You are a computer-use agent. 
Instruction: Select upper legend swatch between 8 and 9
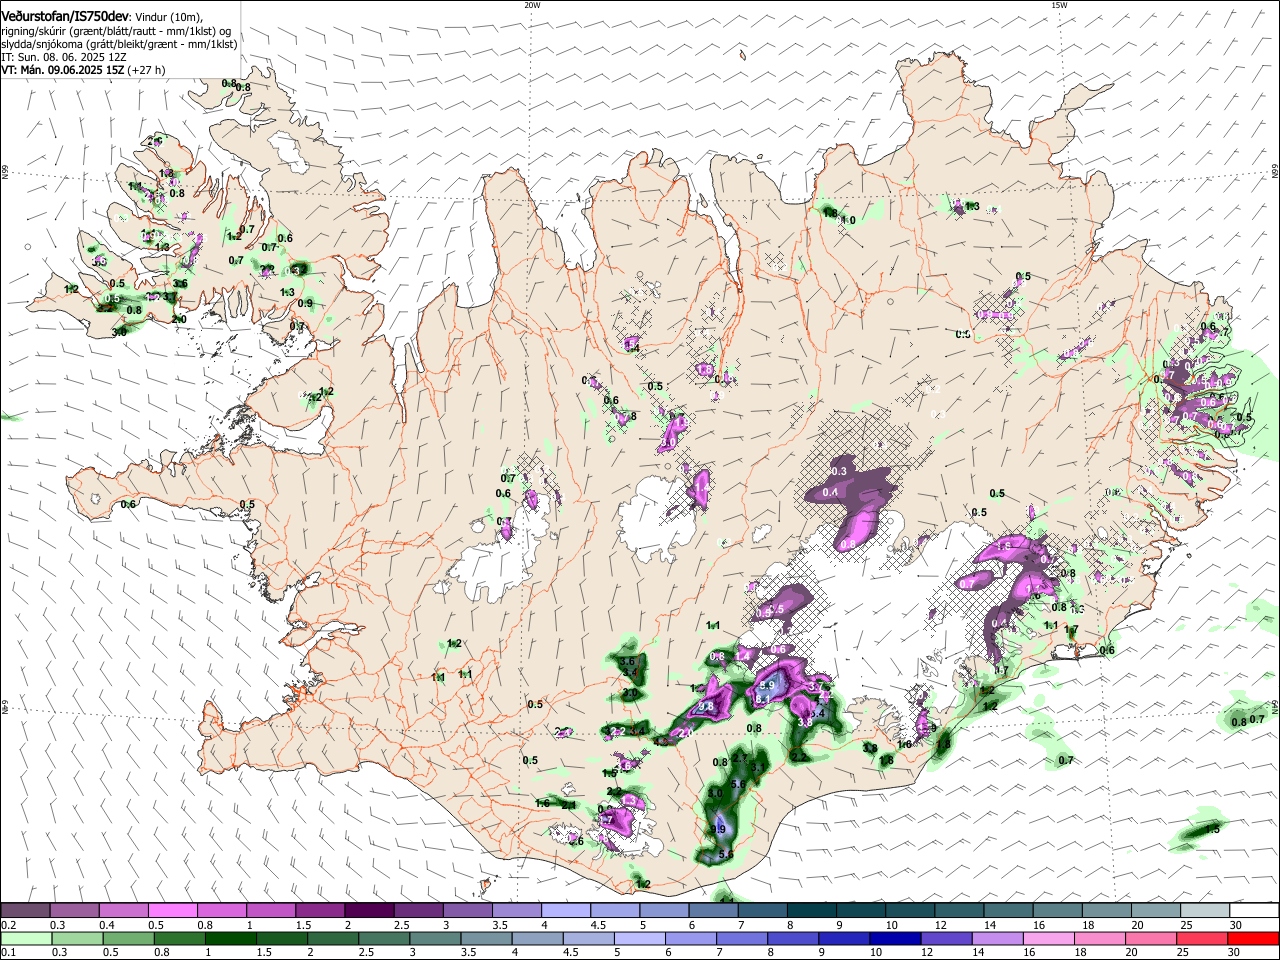tap(812, 911)
